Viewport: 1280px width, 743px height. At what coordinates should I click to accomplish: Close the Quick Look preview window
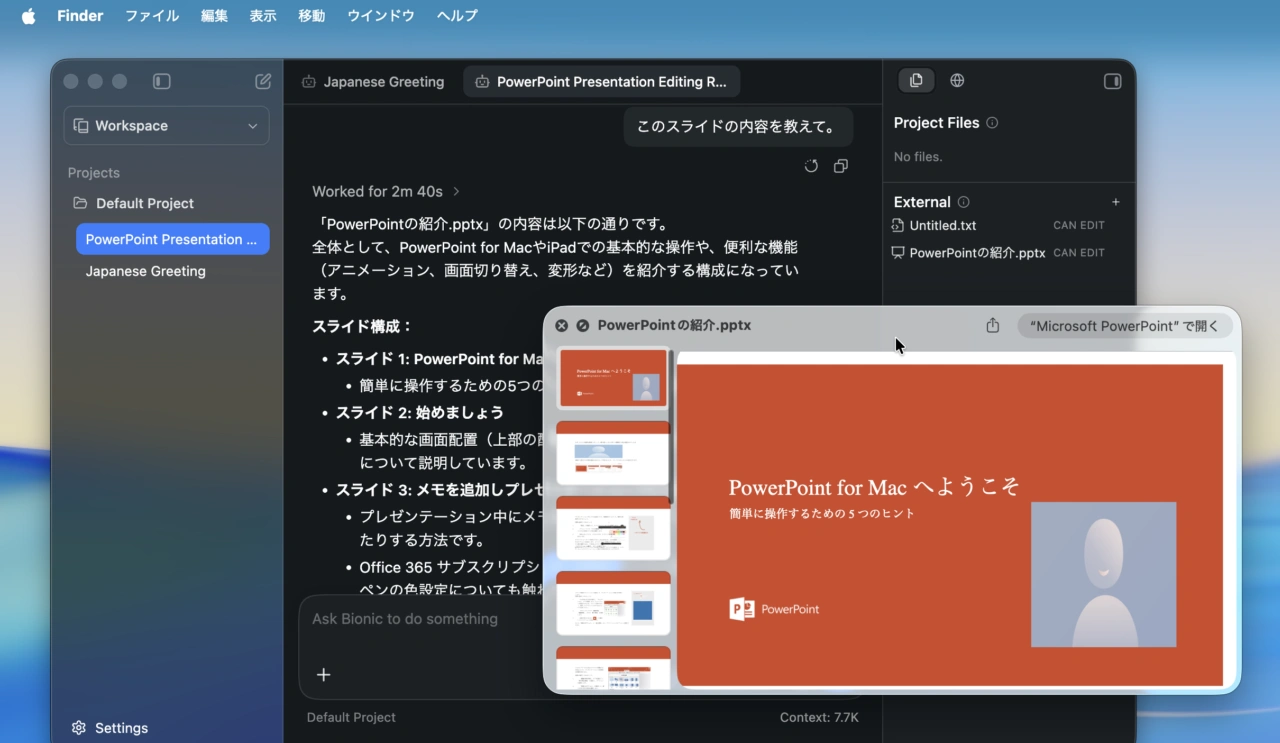click(x=562, y=326)
